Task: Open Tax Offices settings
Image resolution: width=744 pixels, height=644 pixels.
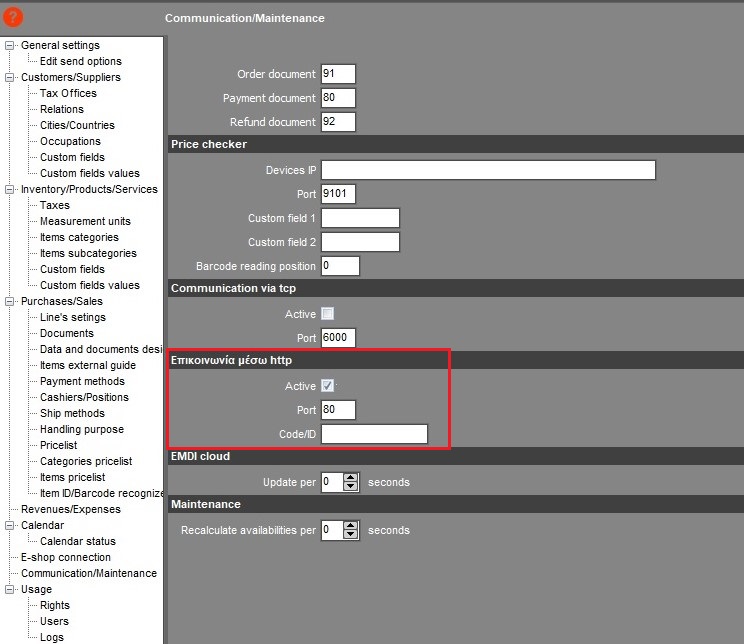Action: coord(68,93)
